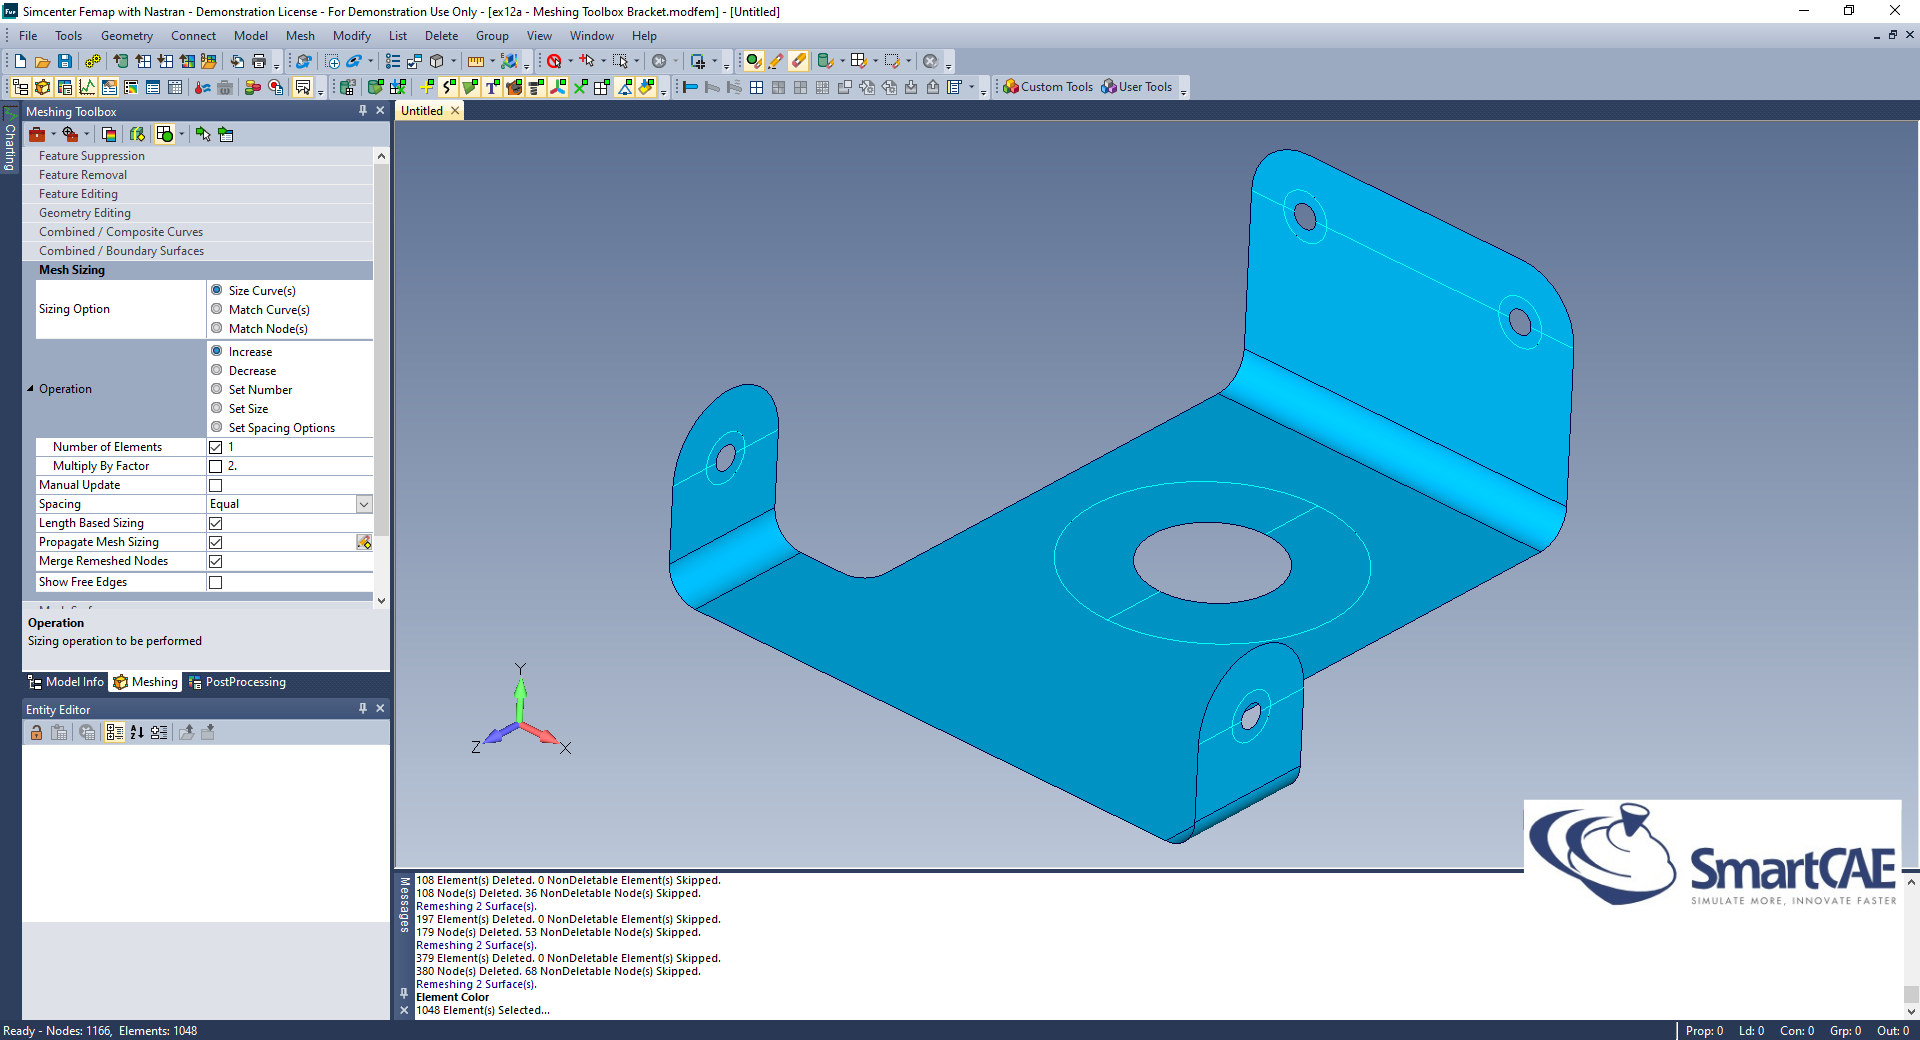Screen dimensions: 1920x1040
Task: Switch to the Model Info tab
Action: (x=66, y=682)
